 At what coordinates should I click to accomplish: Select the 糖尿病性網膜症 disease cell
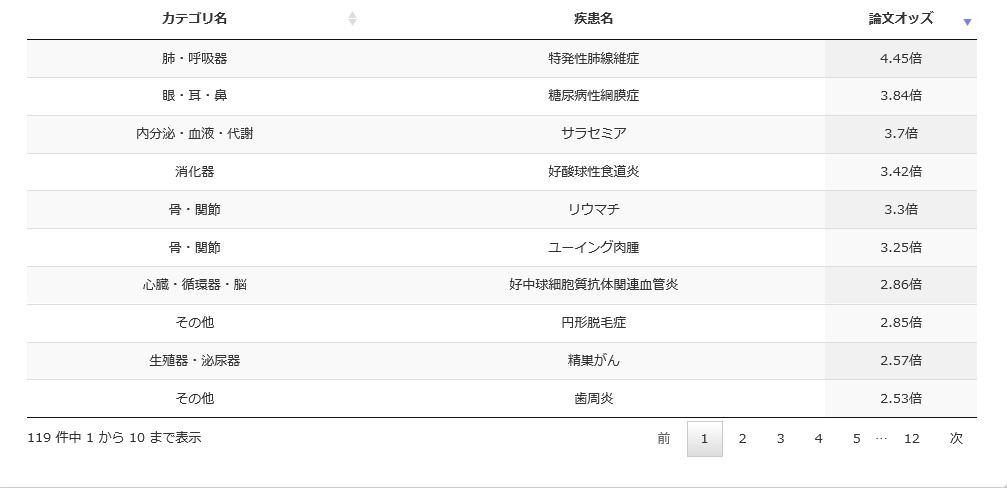coord(593,96)
